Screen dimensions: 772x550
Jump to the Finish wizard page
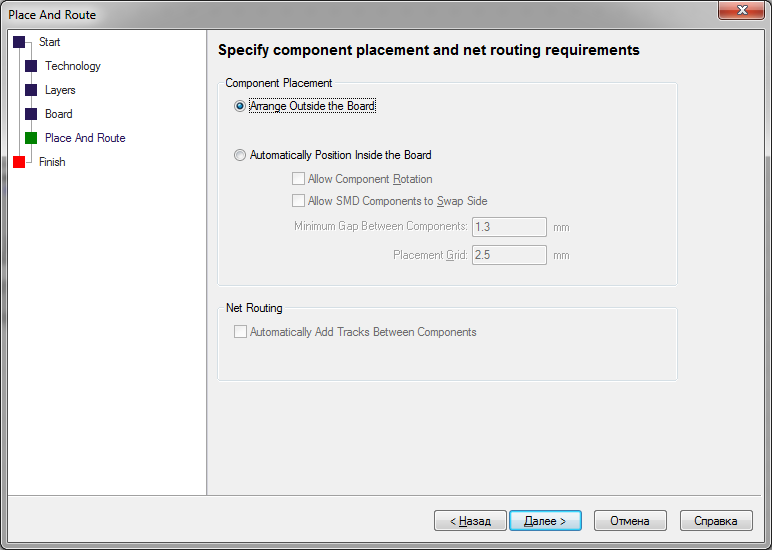[x=52, y=162]
